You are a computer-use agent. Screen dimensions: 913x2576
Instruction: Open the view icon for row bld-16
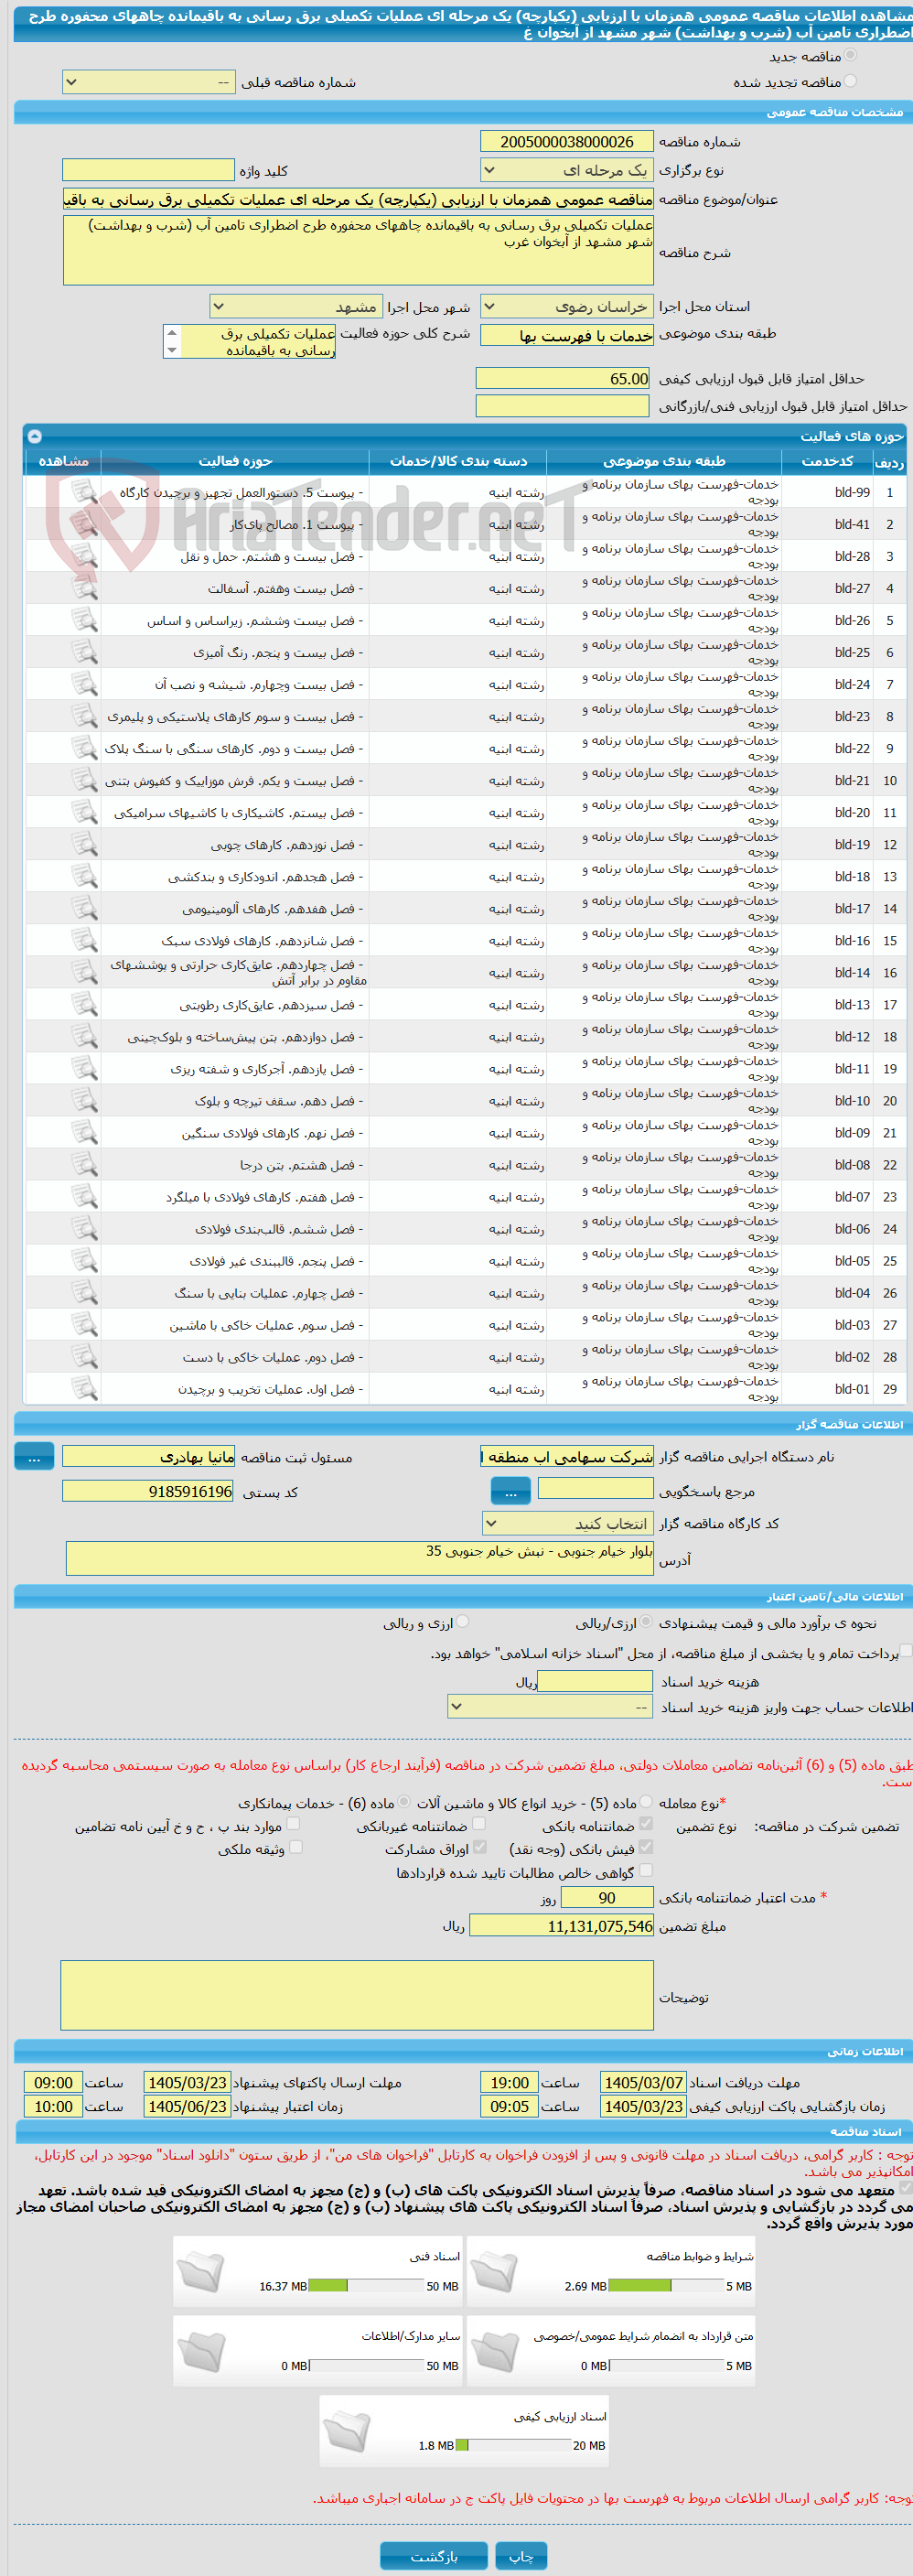(x=84, y=940)
